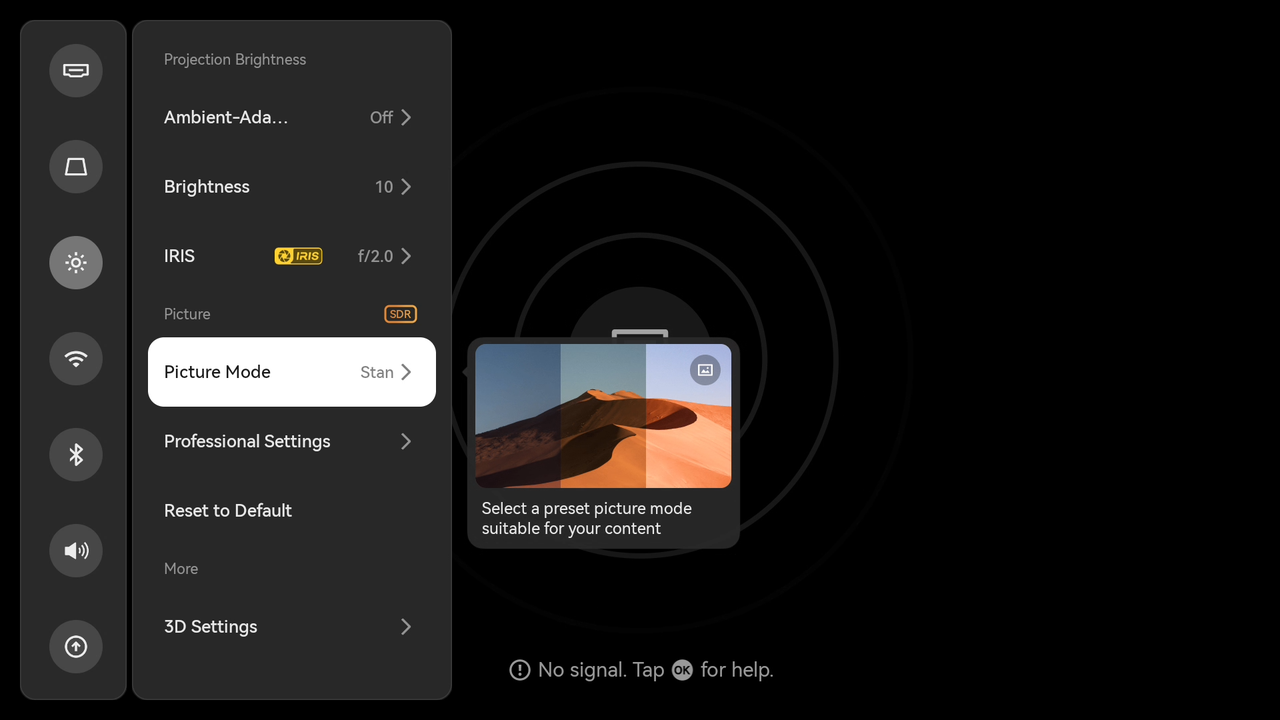Open Wi-Fi settings from sidebar
Screen dimensions: 1280x720
tap(76, 359)
